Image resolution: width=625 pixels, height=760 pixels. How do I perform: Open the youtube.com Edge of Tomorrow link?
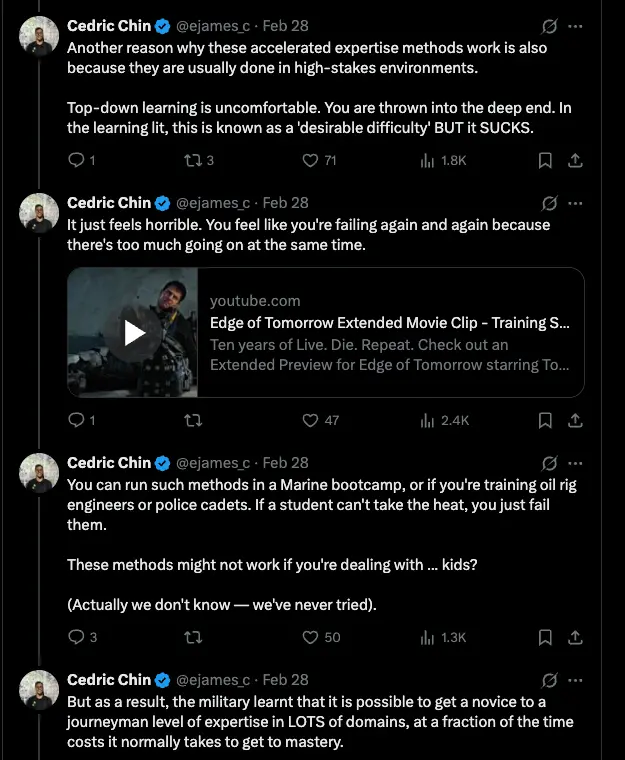(390, 322)
